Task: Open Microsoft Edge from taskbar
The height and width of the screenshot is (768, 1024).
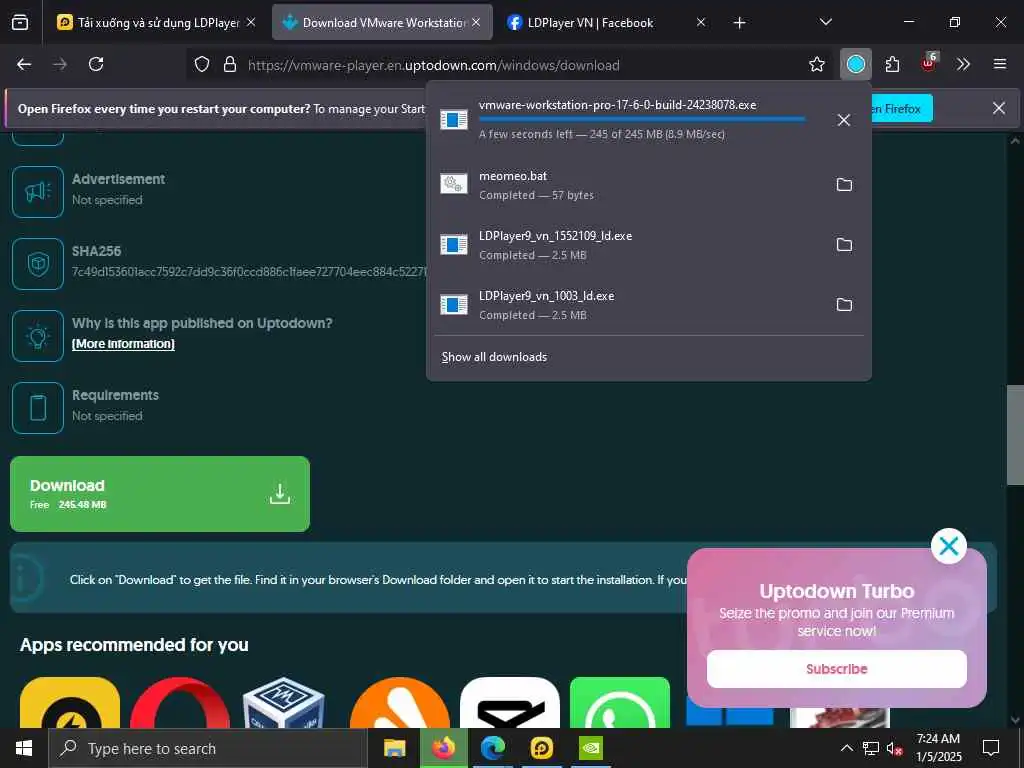Action: 493,748
